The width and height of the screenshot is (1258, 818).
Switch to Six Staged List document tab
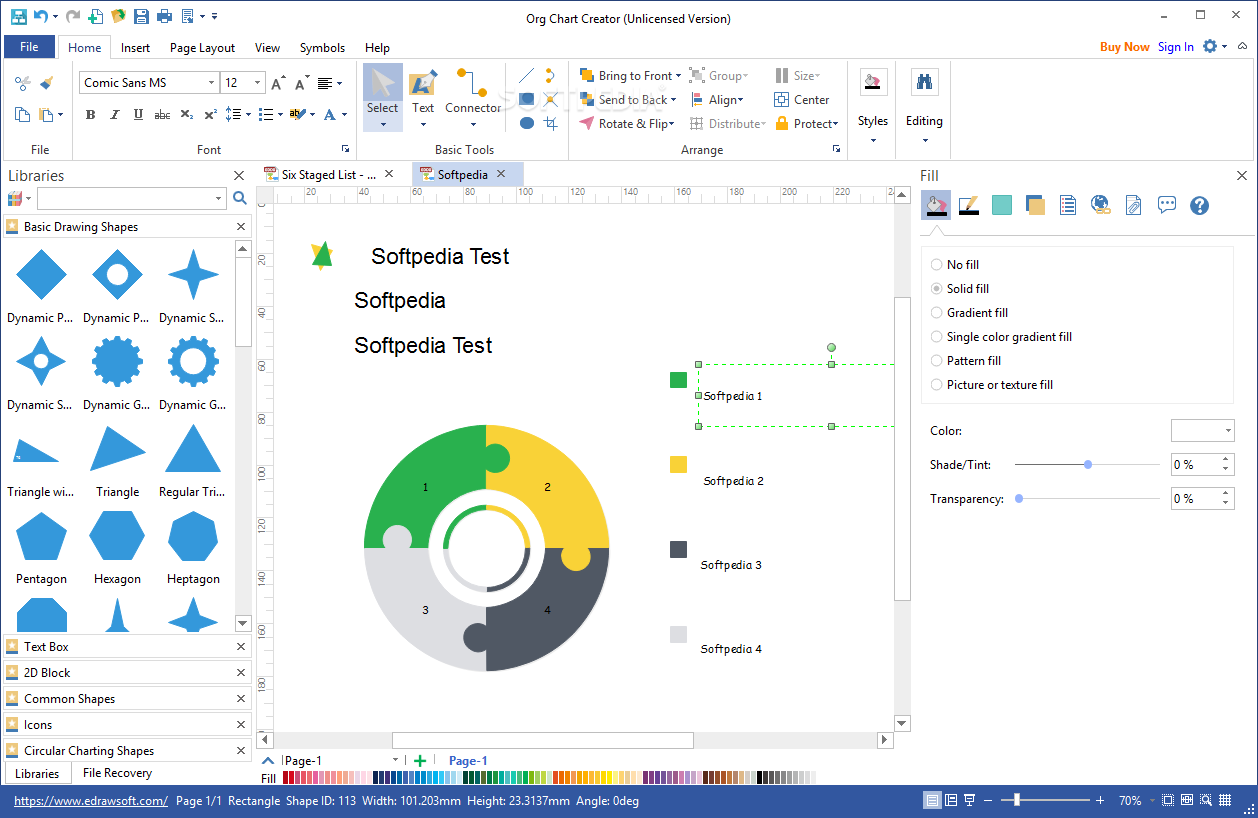[329, 174]
